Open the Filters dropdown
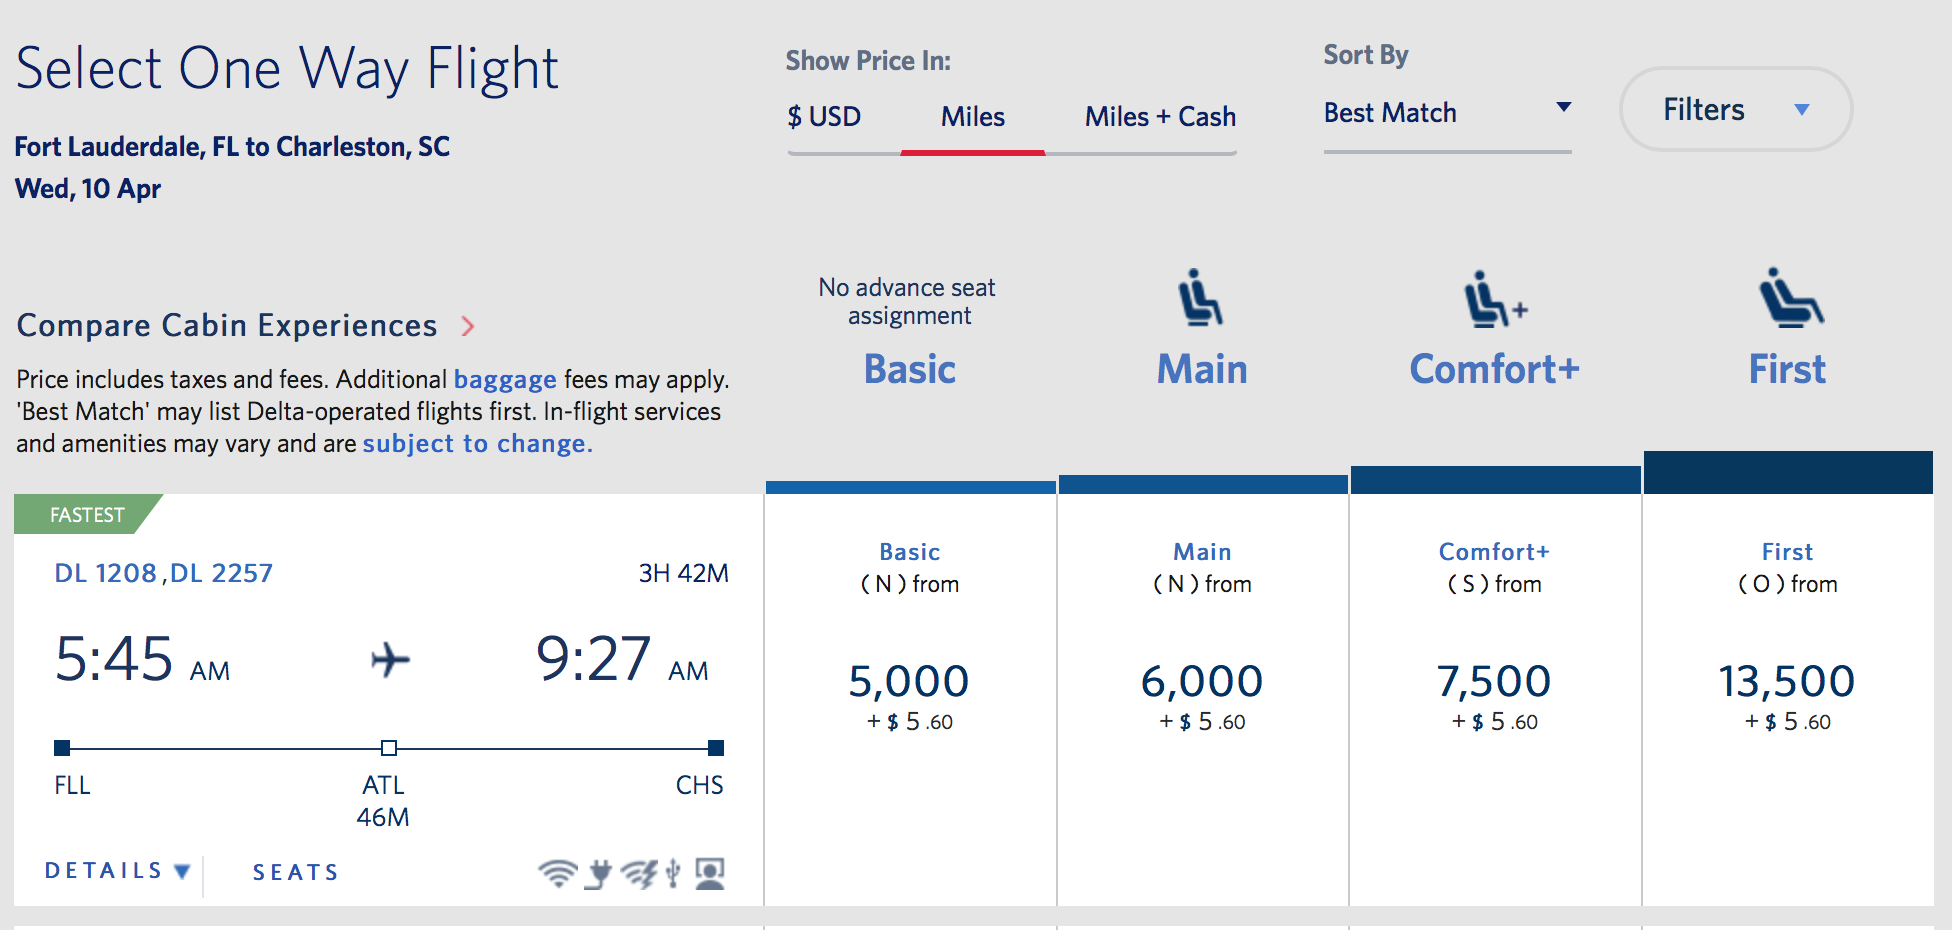 (1735, 109)
